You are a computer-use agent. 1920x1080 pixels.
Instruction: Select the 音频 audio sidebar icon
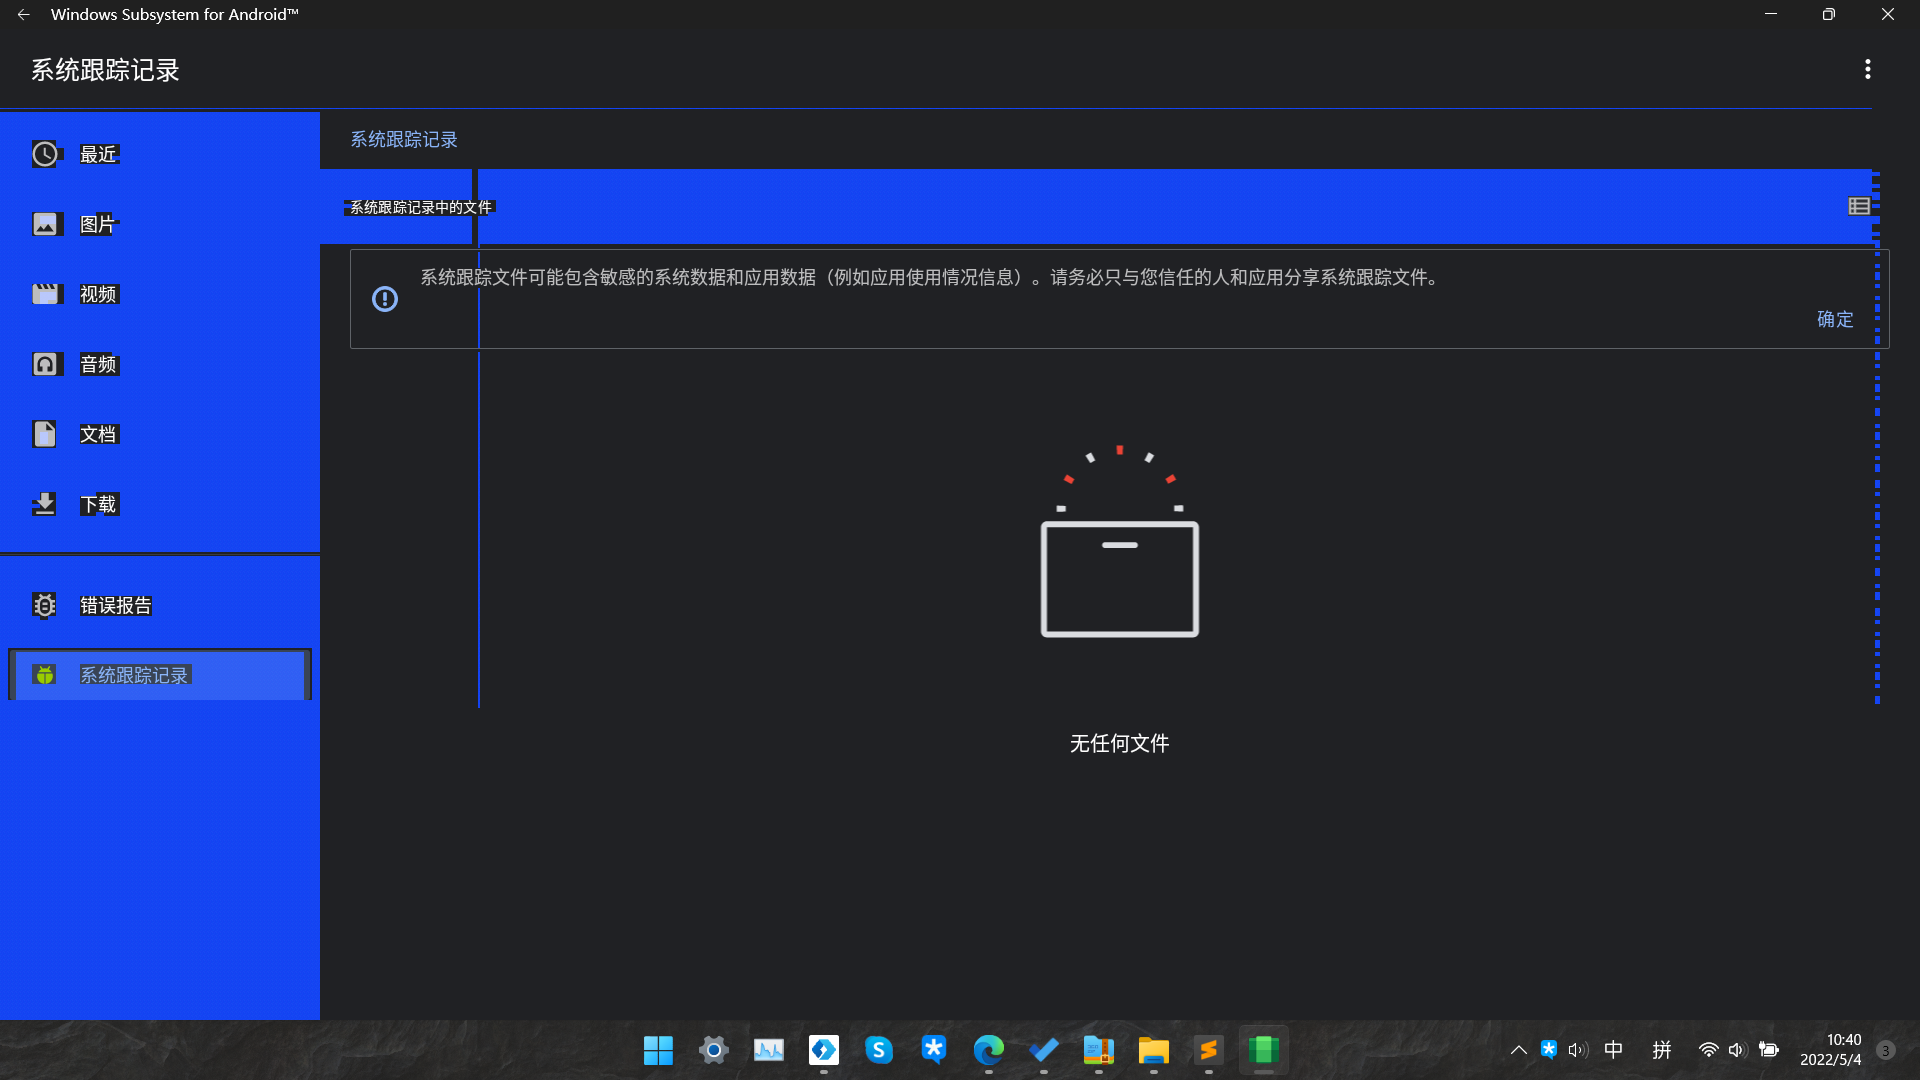coord(46,363)
